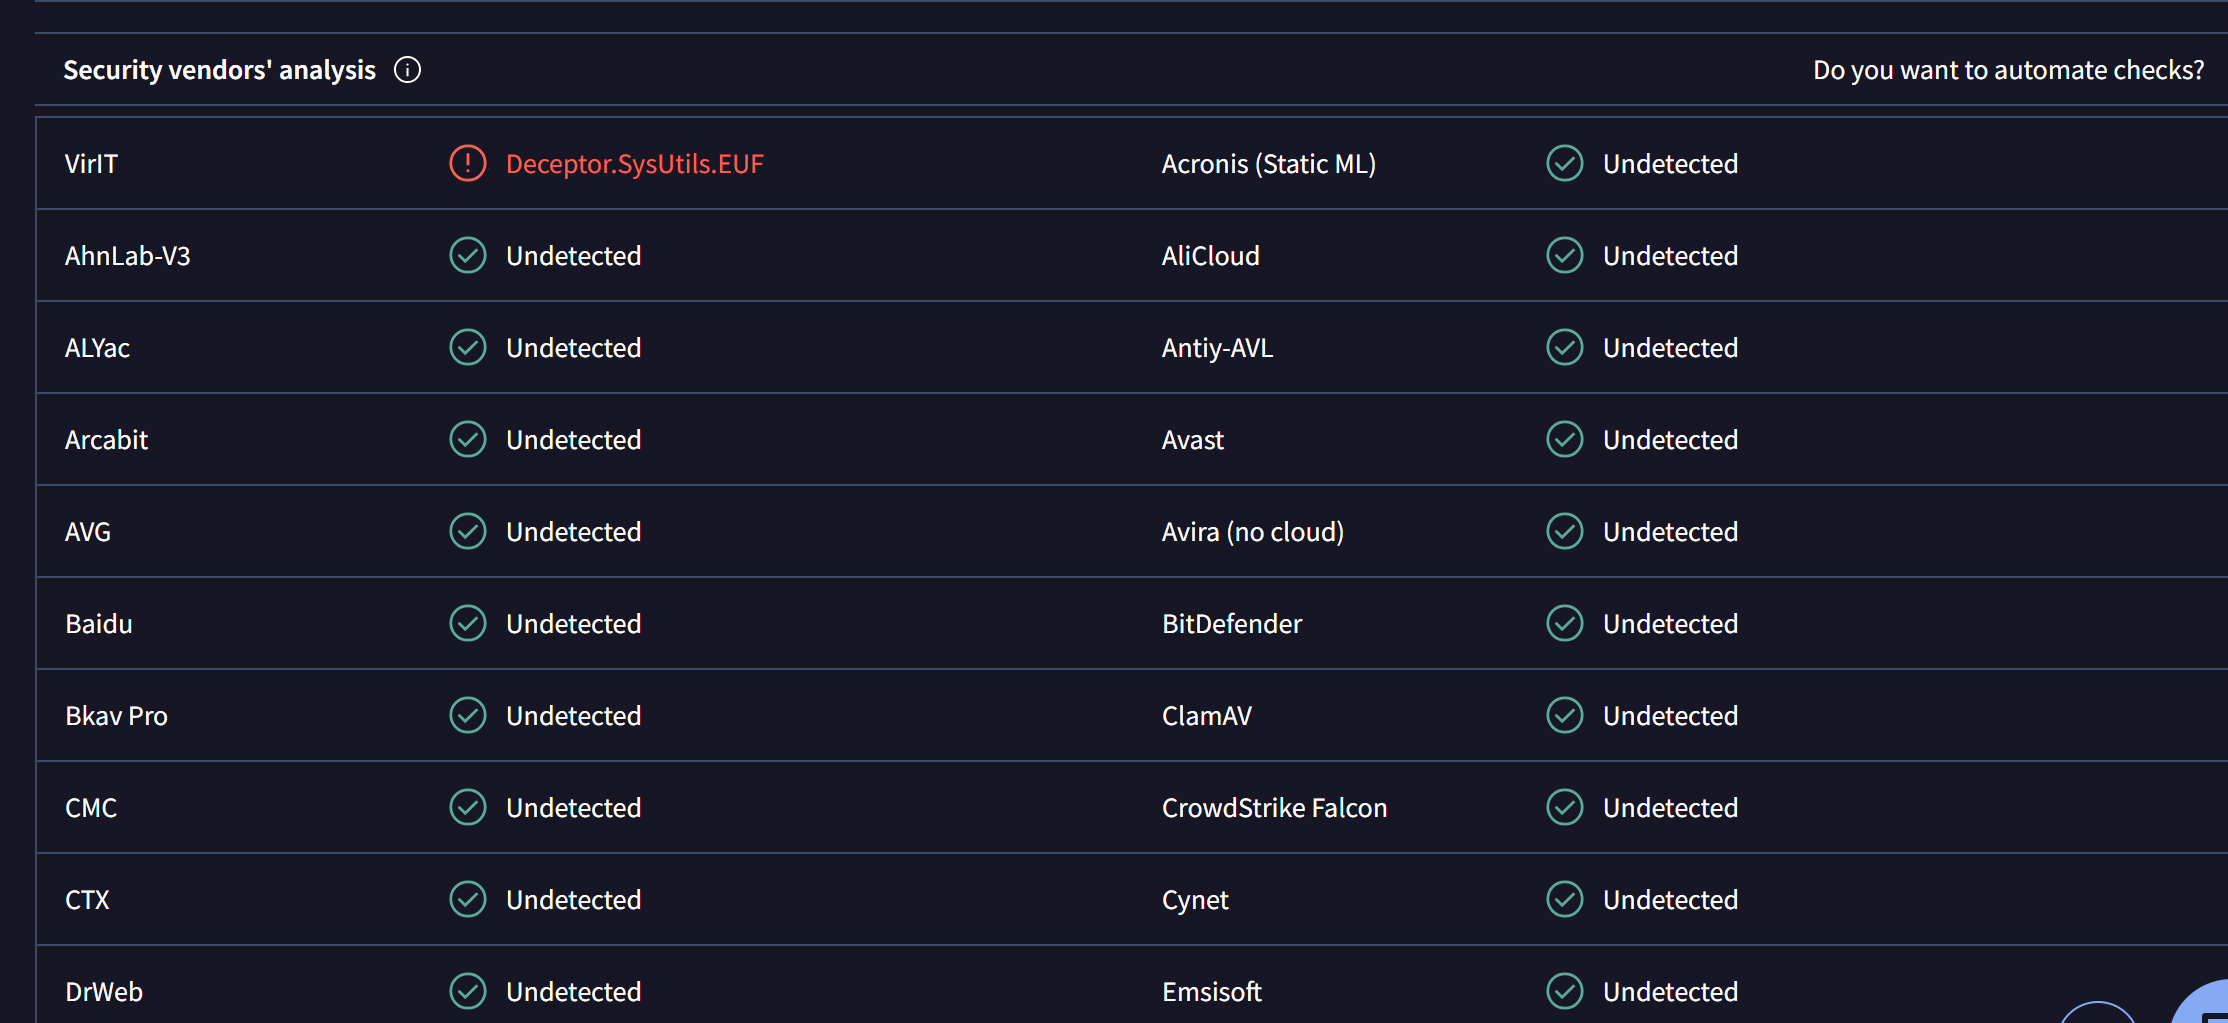
Task: Select the Arcabit vendor name
Action: tap(106, 440)
